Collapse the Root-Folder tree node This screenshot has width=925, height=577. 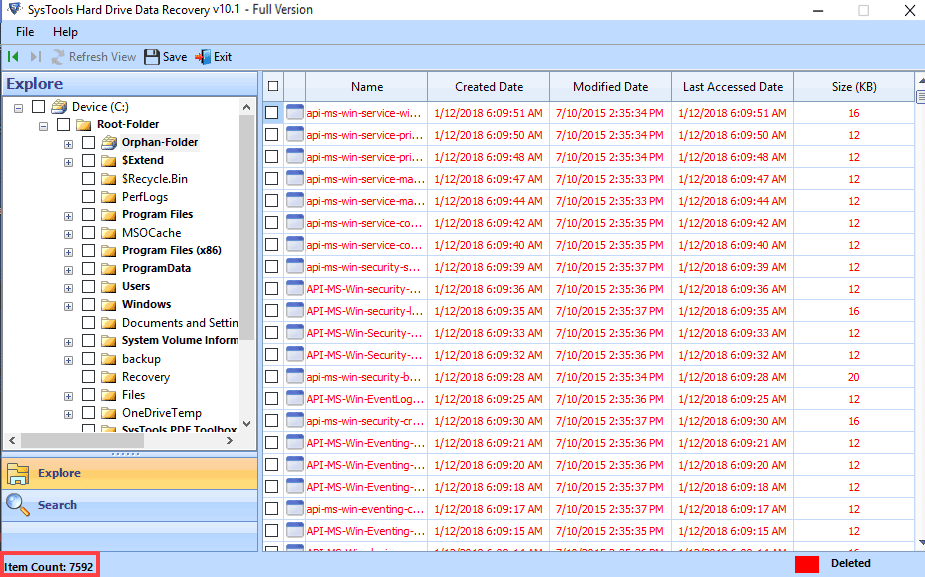(x=43, y=126)
